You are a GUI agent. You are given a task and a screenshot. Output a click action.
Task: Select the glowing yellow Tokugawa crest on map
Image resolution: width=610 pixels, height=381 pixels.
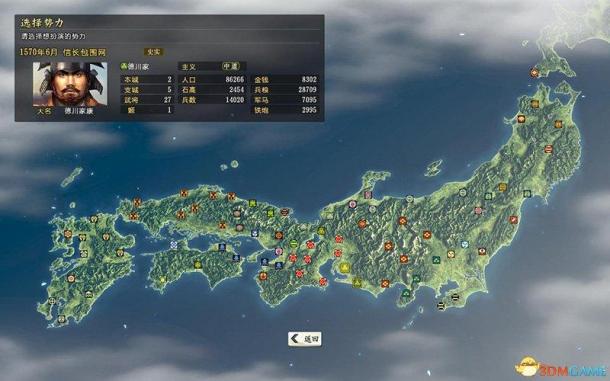pyautogui.click(x=344, y=267)
